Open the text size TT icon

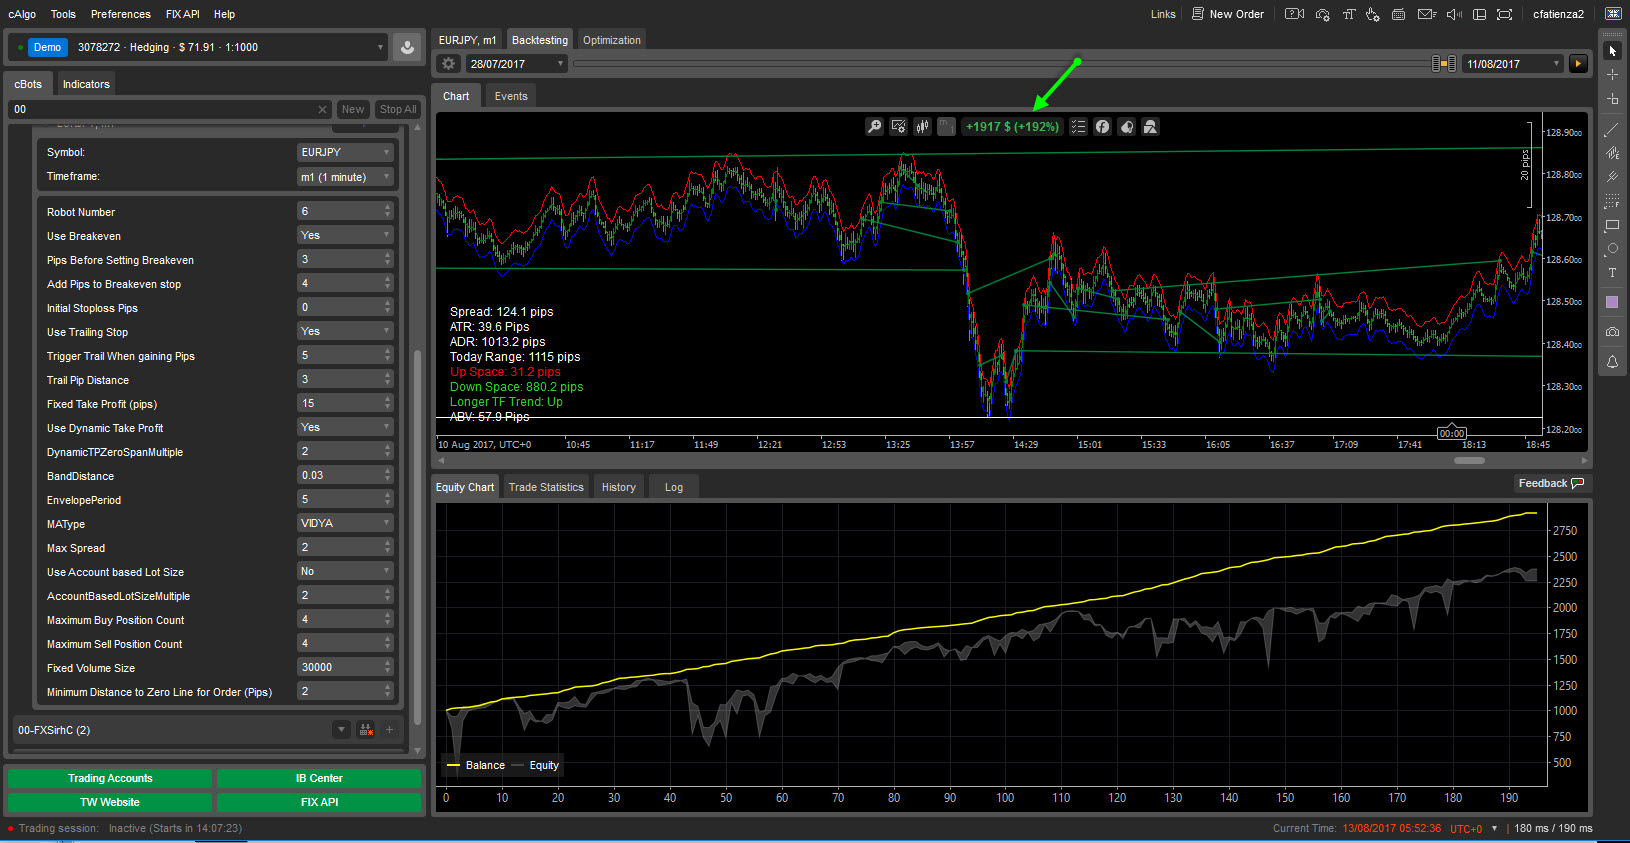[1348, 14]
